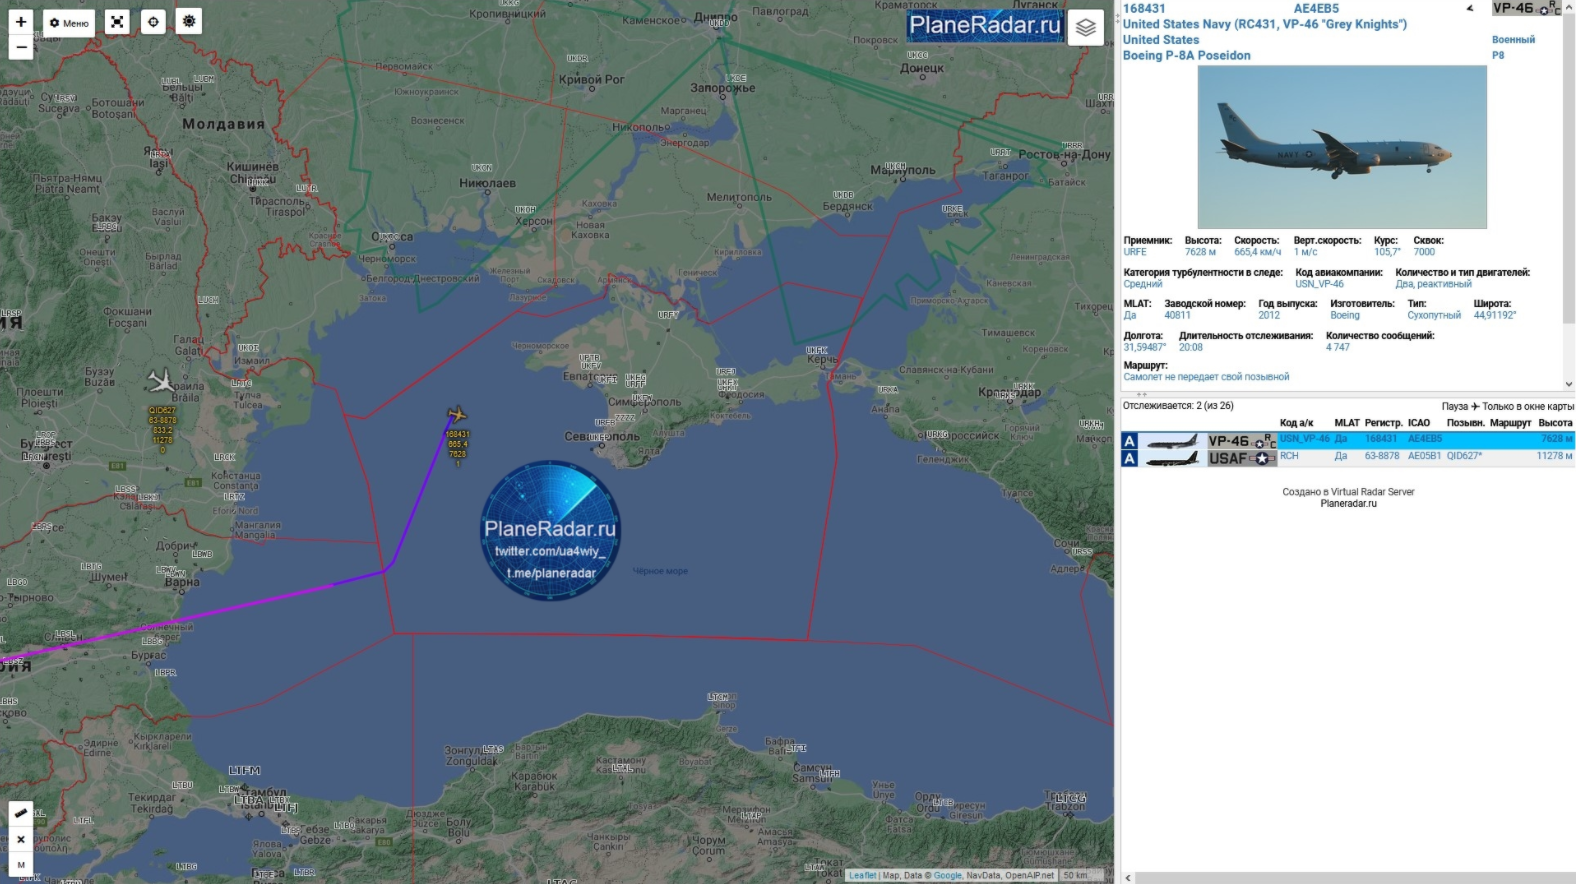Toggle the M units button
Screen dimensions: 1576x884
pos(21,865)
